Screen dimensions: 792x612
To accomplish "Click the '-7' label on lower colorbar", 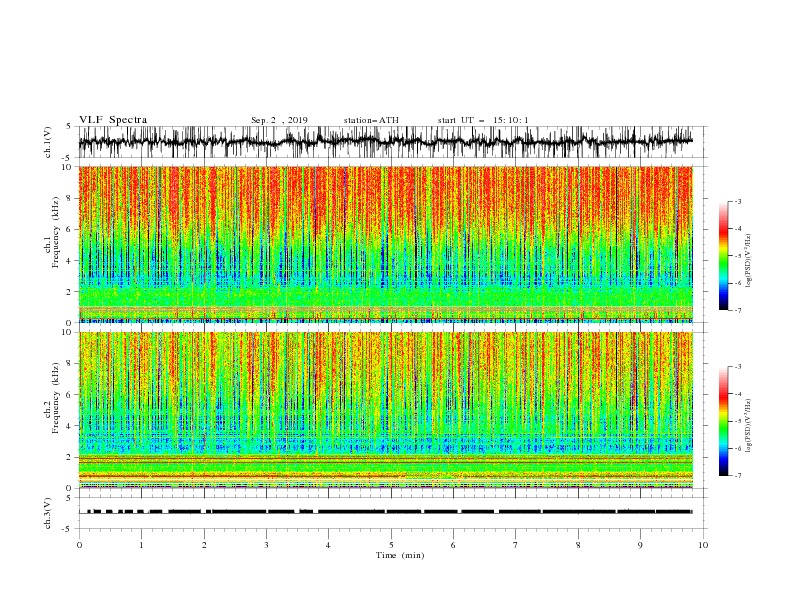I will point(737,475).
